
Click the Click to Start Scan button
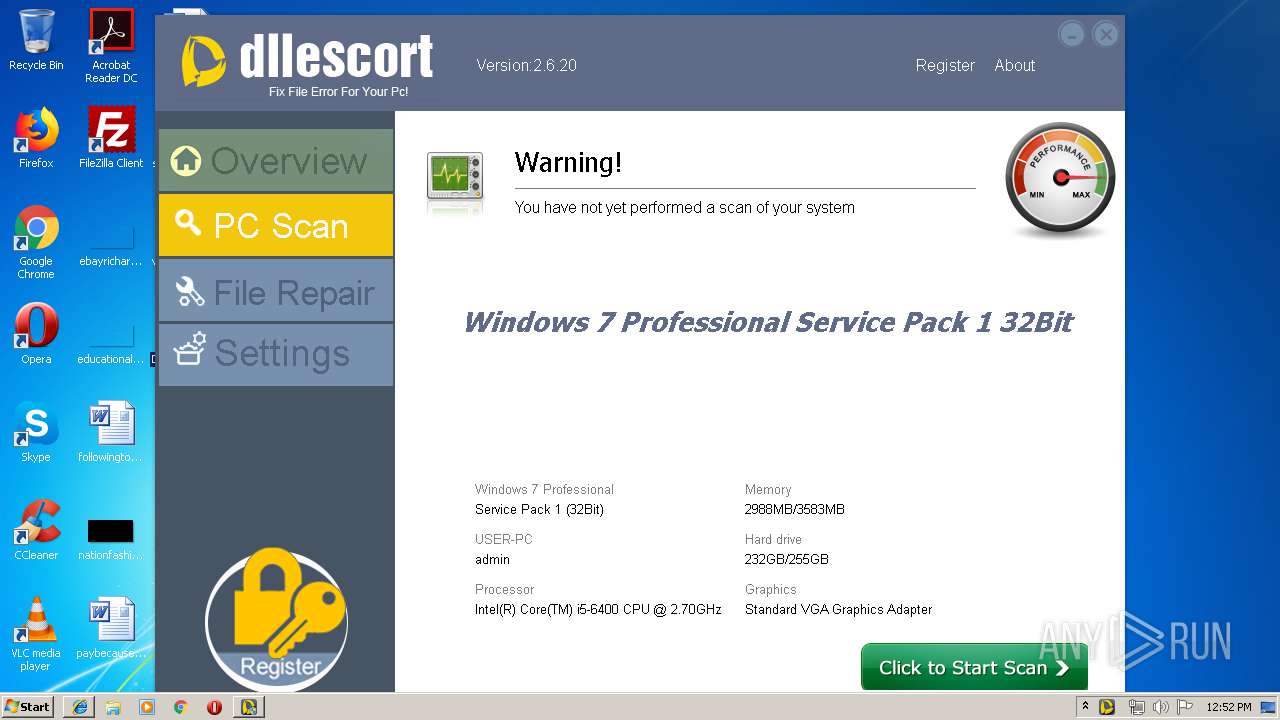[974, 667]
